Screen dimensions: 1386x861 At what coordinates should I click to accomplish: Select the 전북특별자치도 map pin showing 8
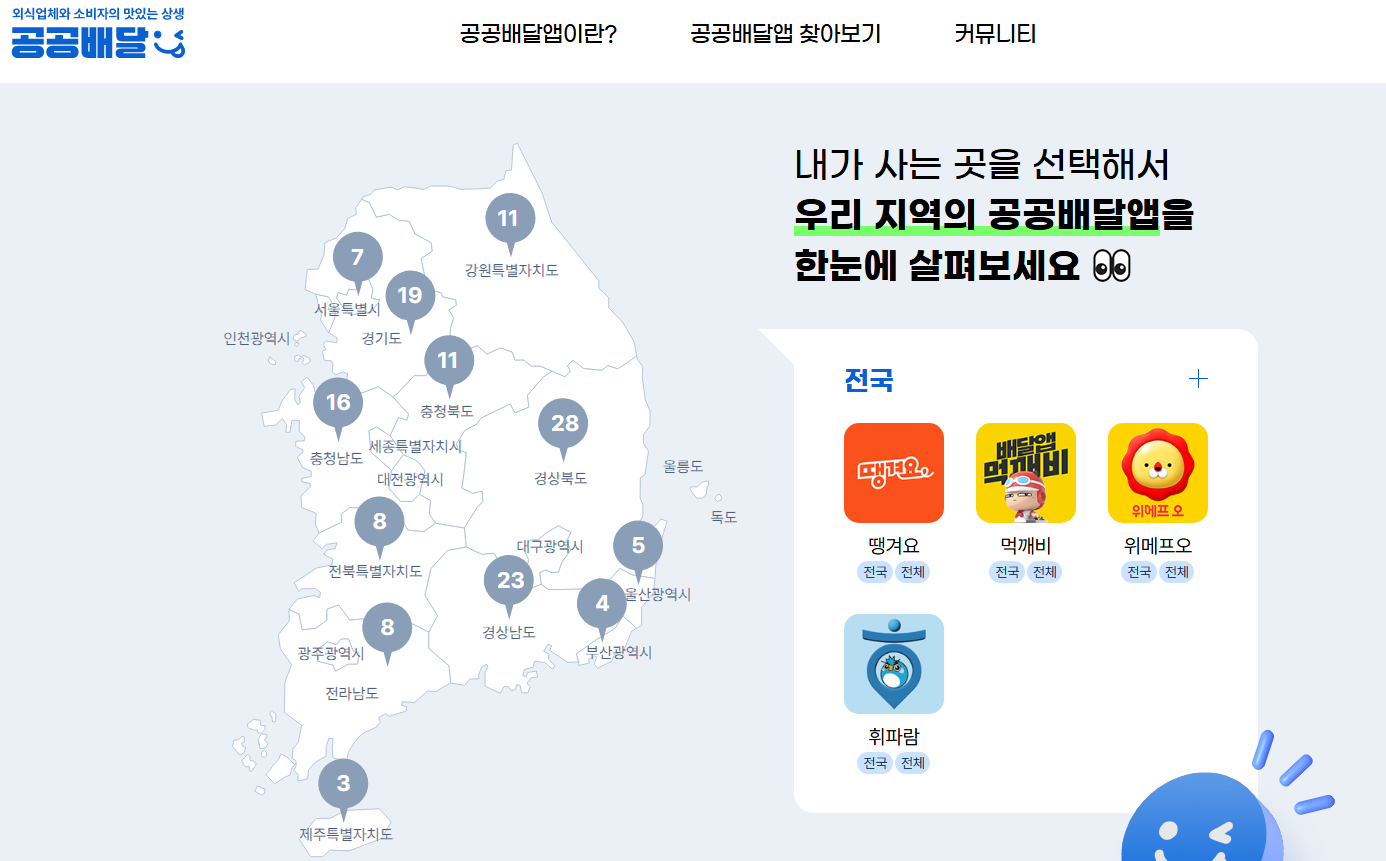pyautogui.click(x=379, y=524)
